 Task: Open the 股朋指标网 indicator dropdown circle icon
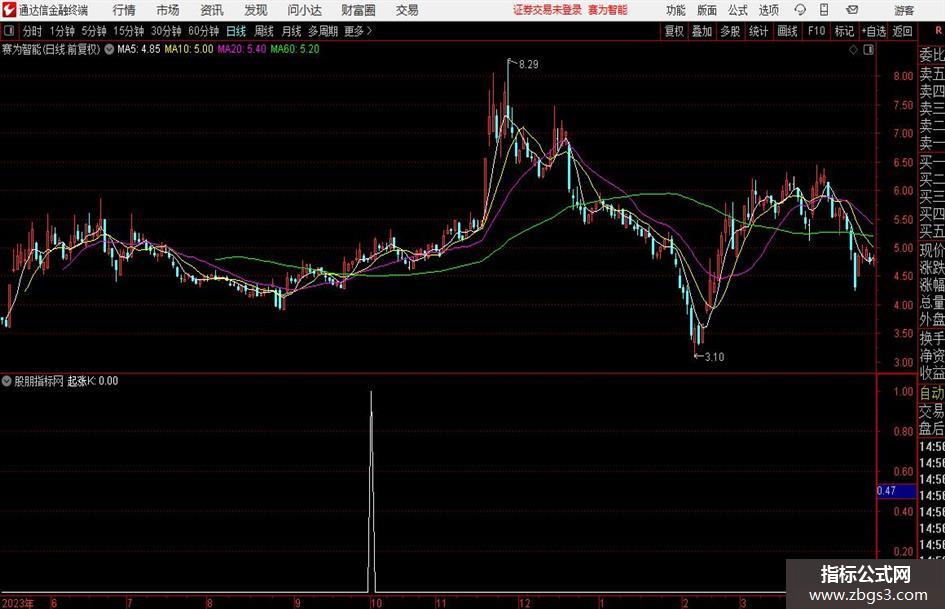click(7, 381)
